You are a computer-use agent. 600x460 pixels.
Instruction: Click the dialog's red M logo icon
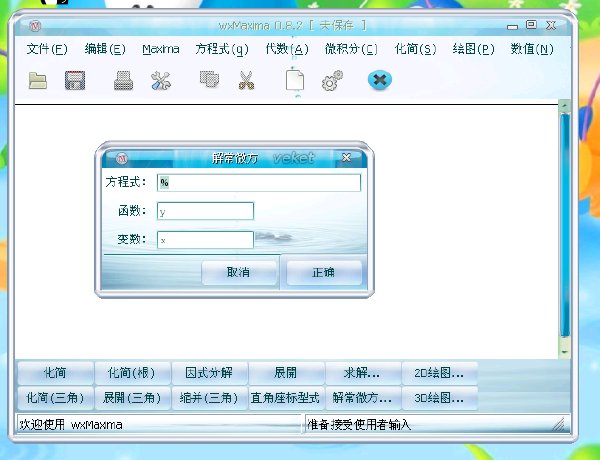click(x=122, y=158)
